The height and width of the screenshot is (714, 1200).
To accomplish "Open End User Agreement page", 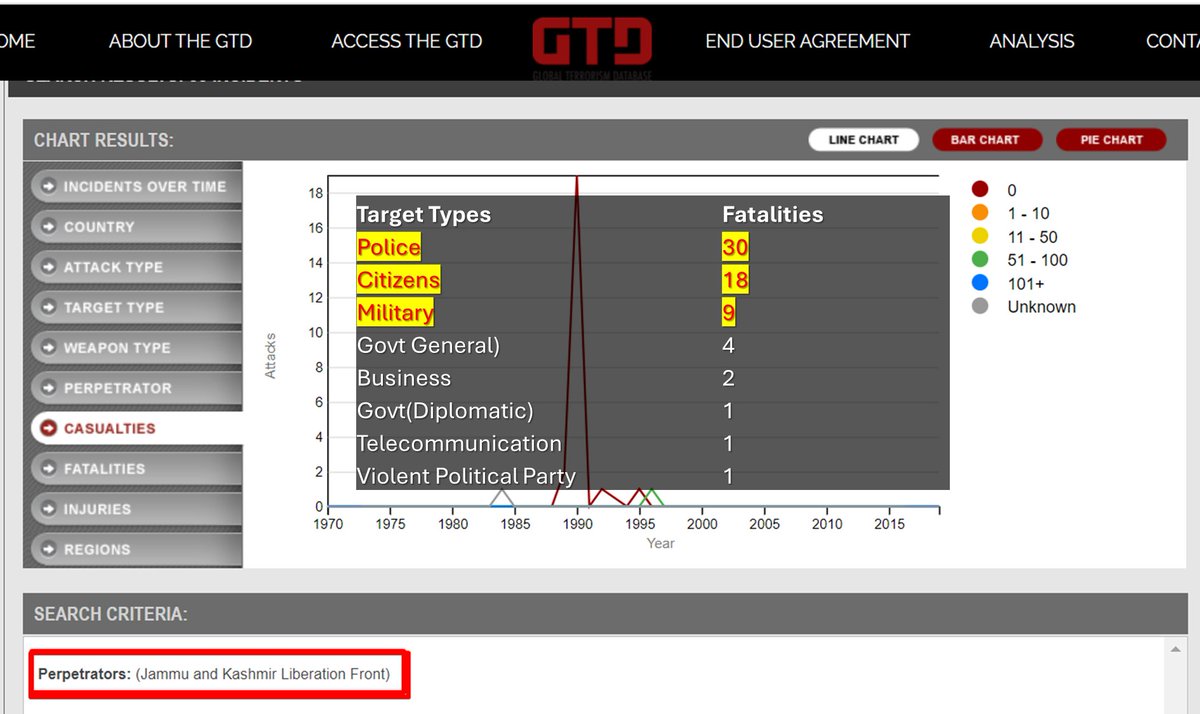I will click(807, 41).
